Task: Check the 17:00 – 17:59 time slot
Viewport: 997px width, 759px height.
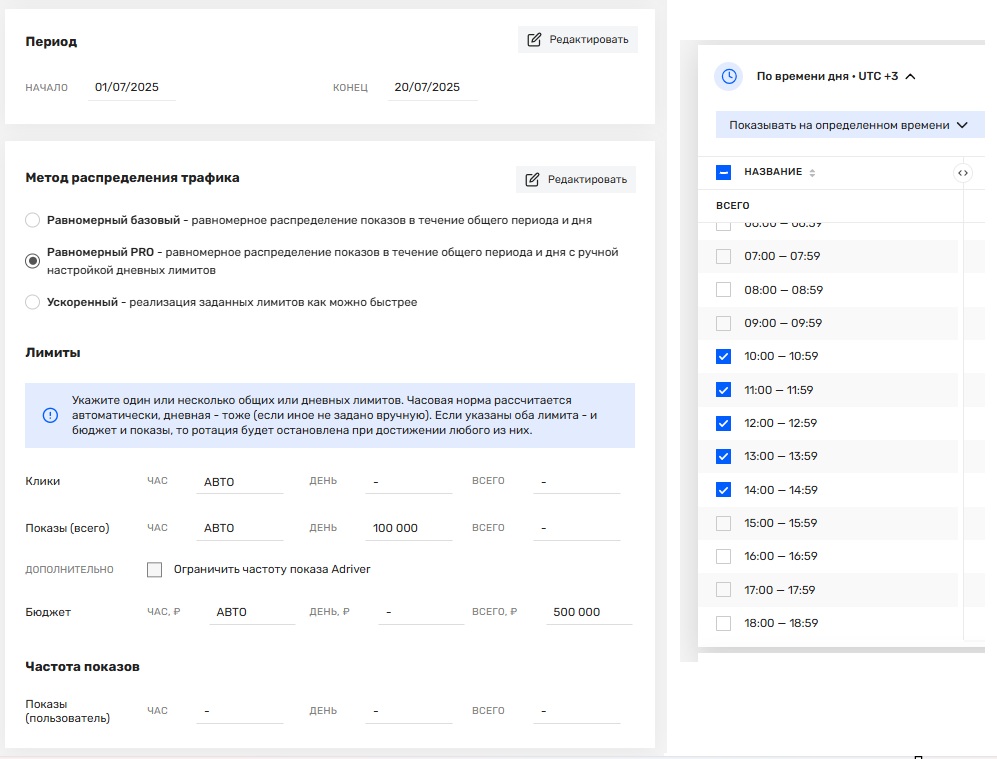Action: coord(723,590)
